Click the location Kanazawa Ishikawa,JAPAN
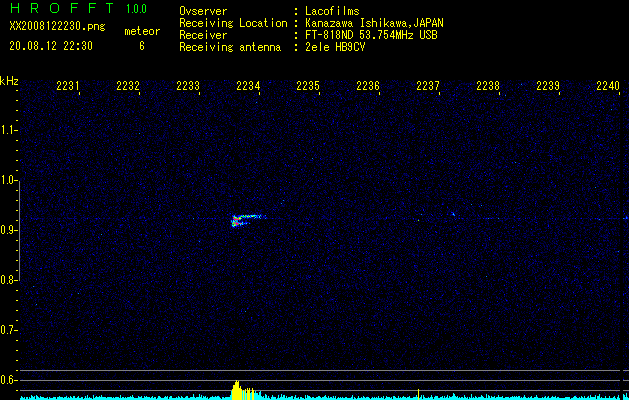 tap(374, 23)
